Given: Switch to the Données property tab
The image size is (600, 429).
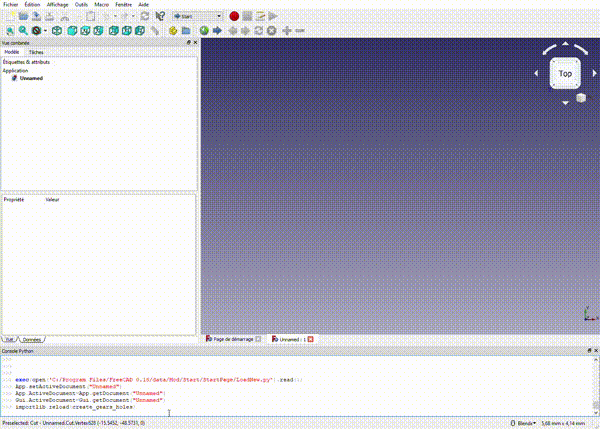Looking at the screenshot, I should (32, 339).
